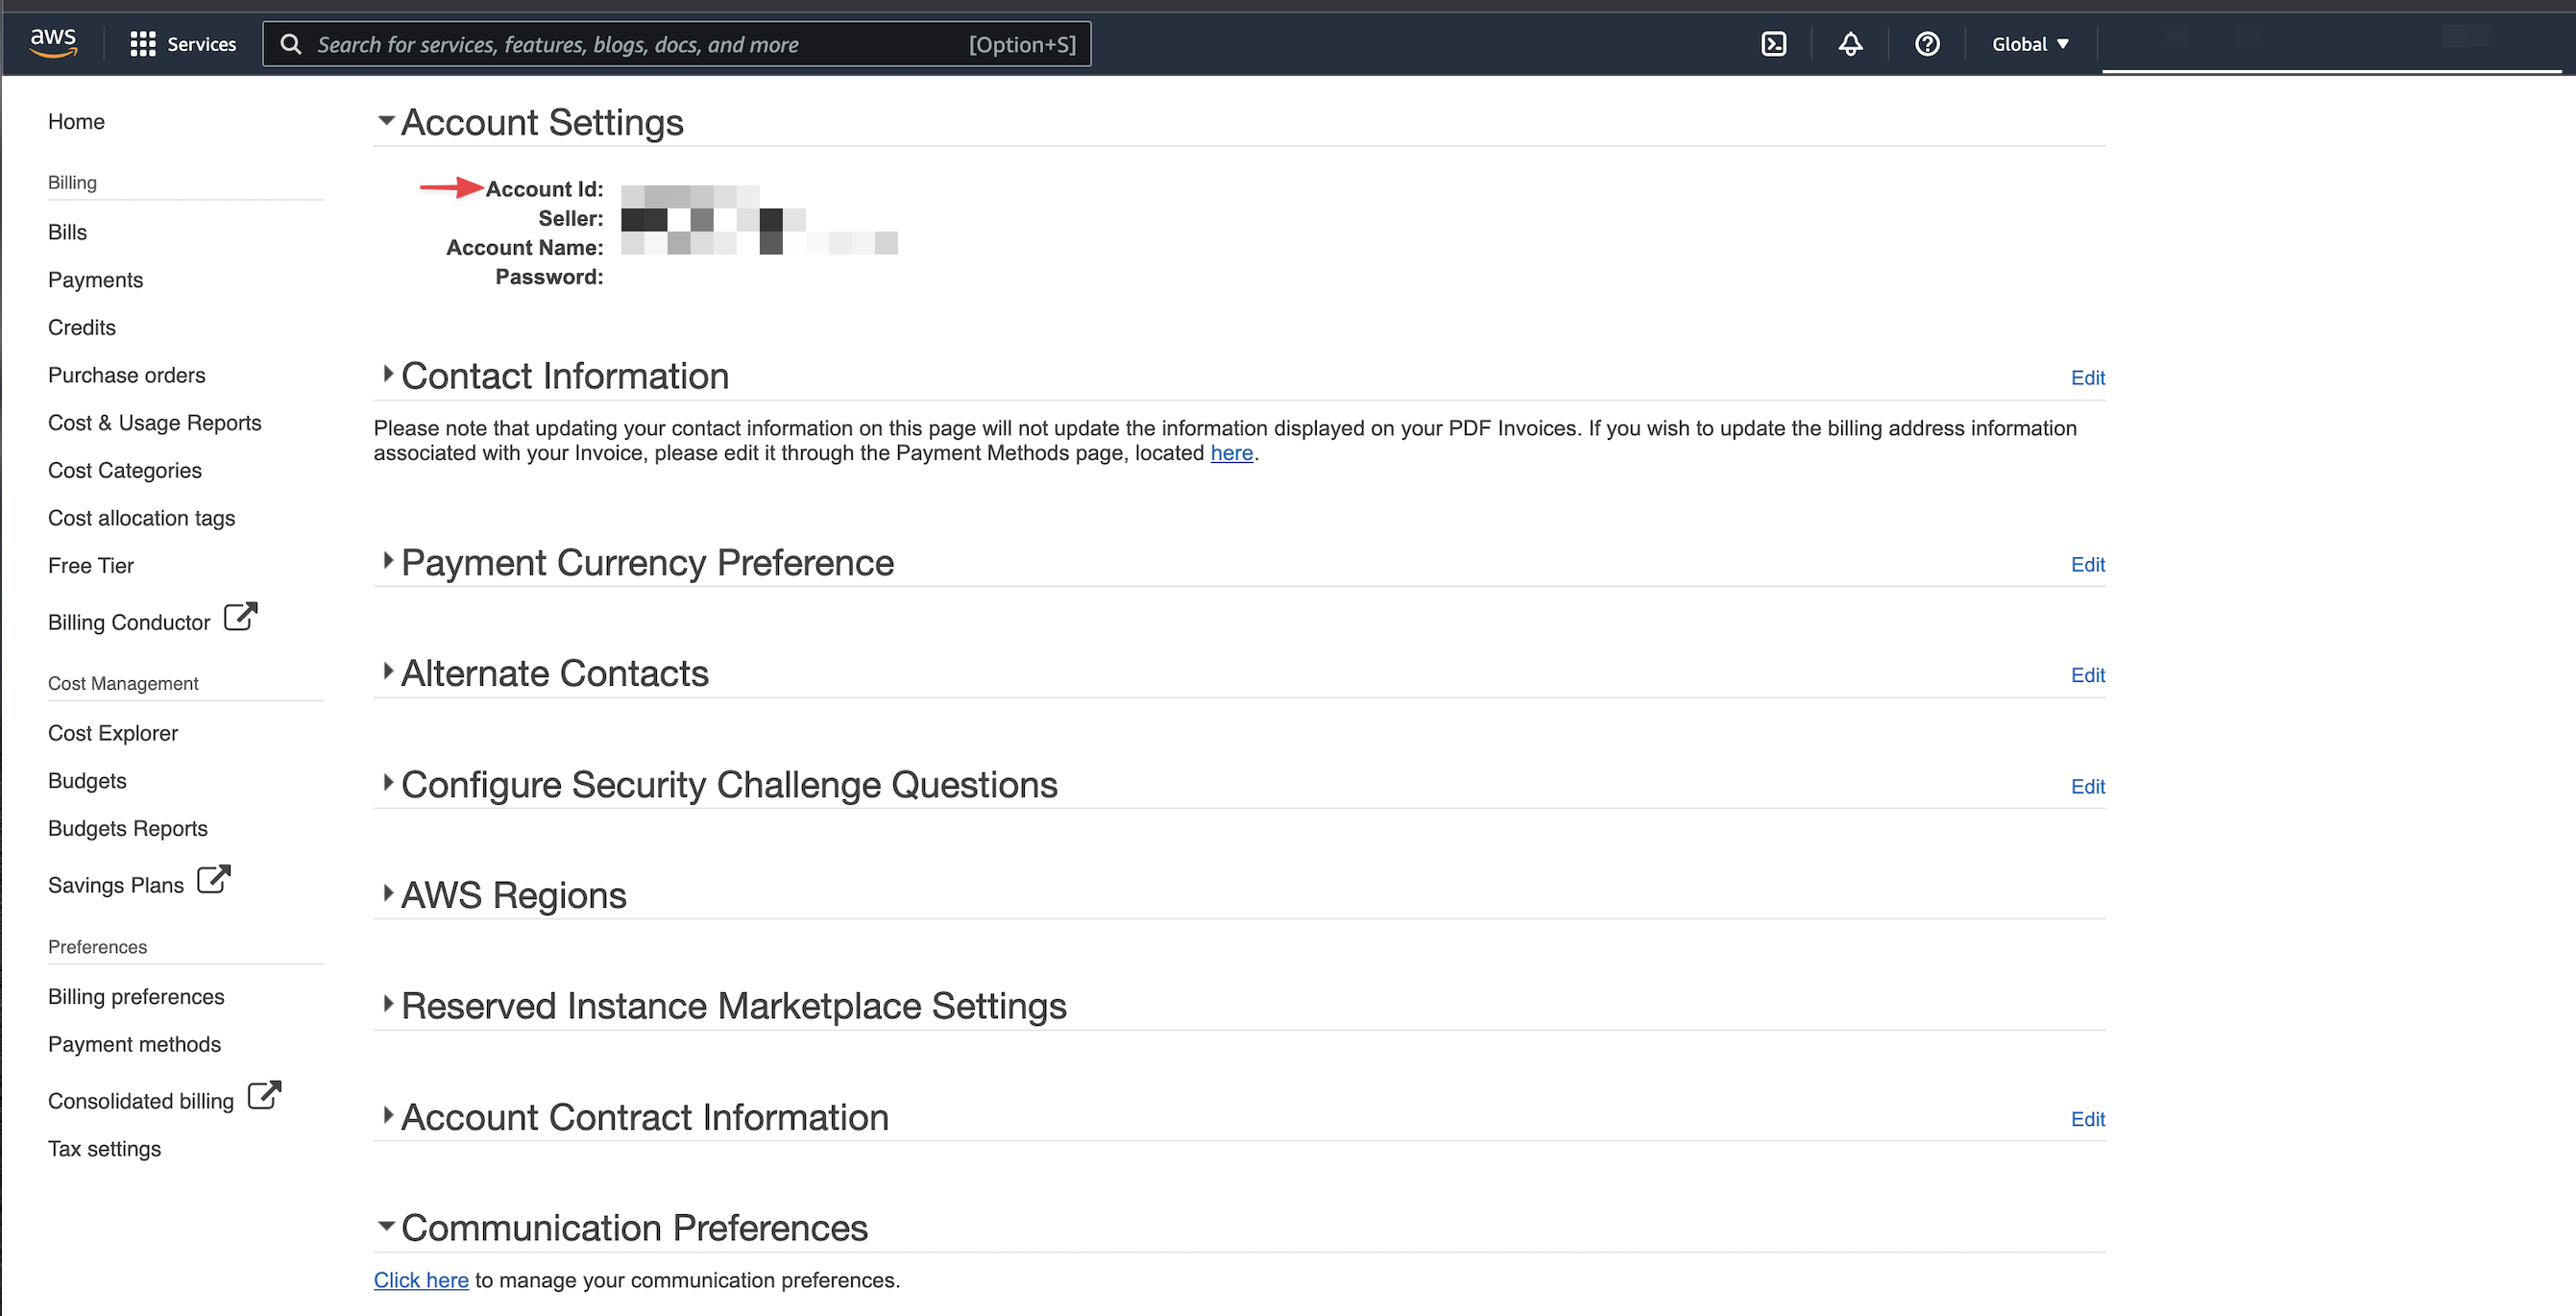
Task: Click the Billing Conductor external link icon
Action: coord(240,617)
